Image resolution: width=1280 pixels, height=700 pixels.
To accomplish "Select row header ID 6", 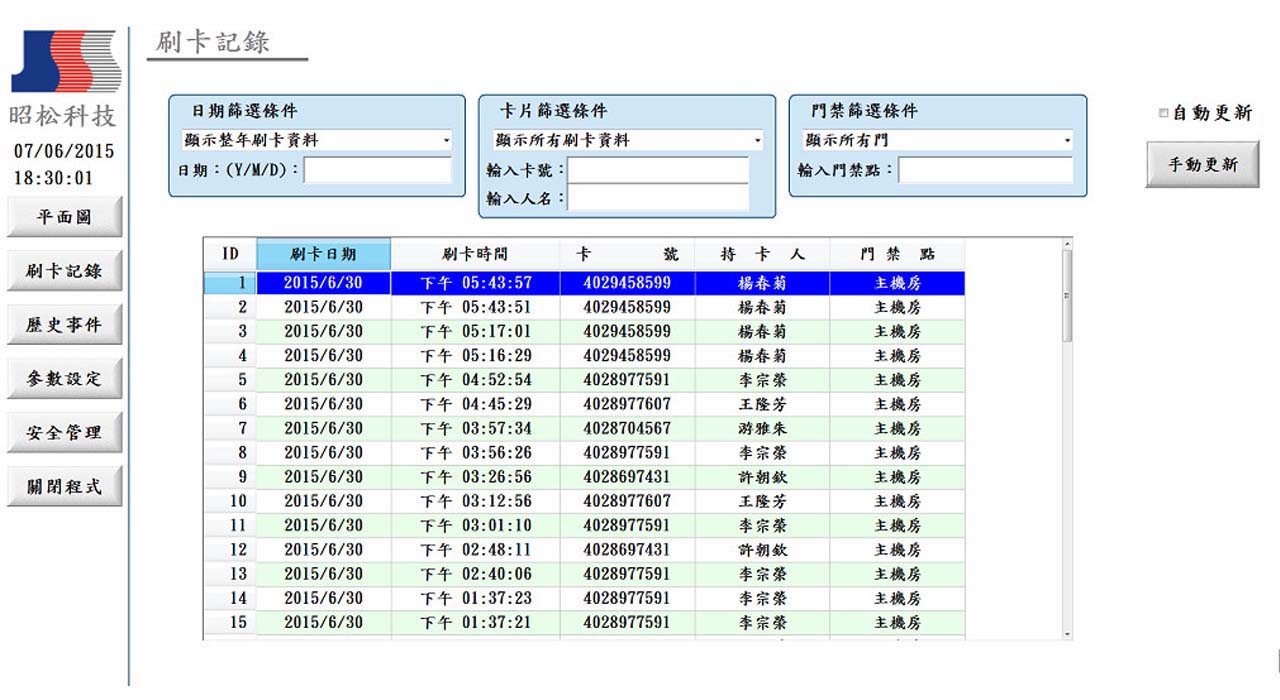I will (230, 404).
